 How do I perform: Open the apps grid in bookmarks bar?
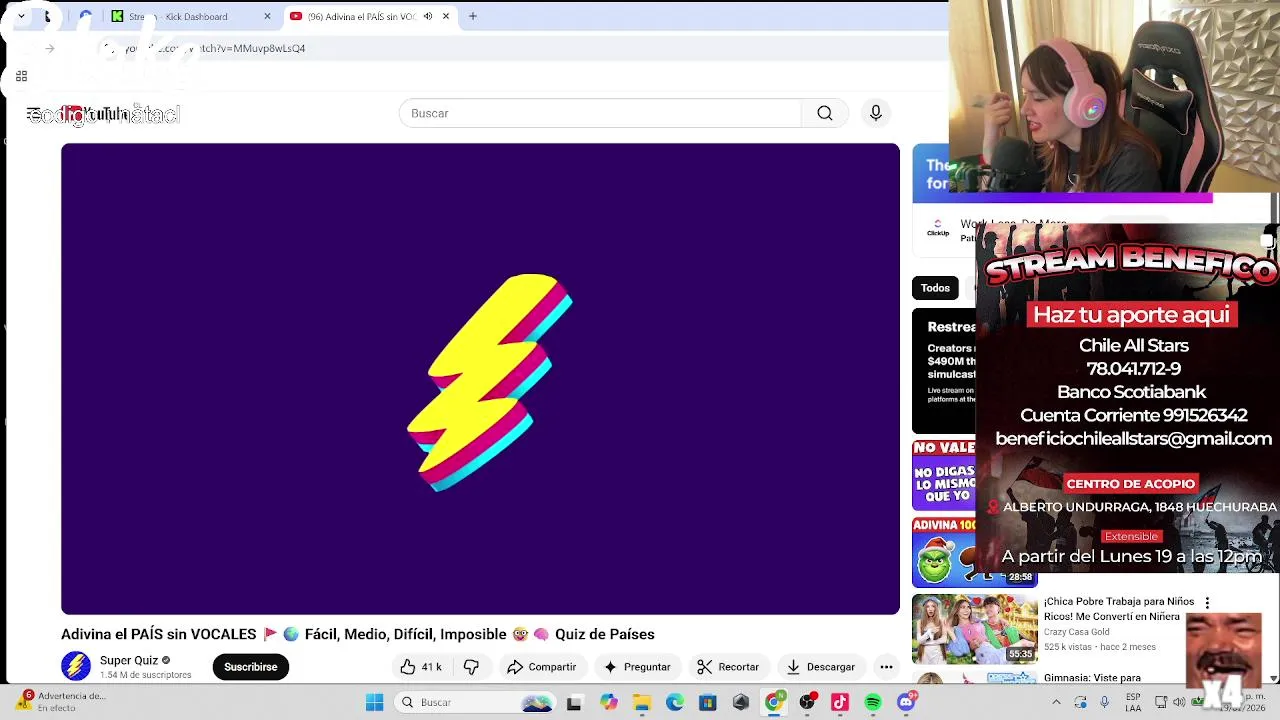21,76
